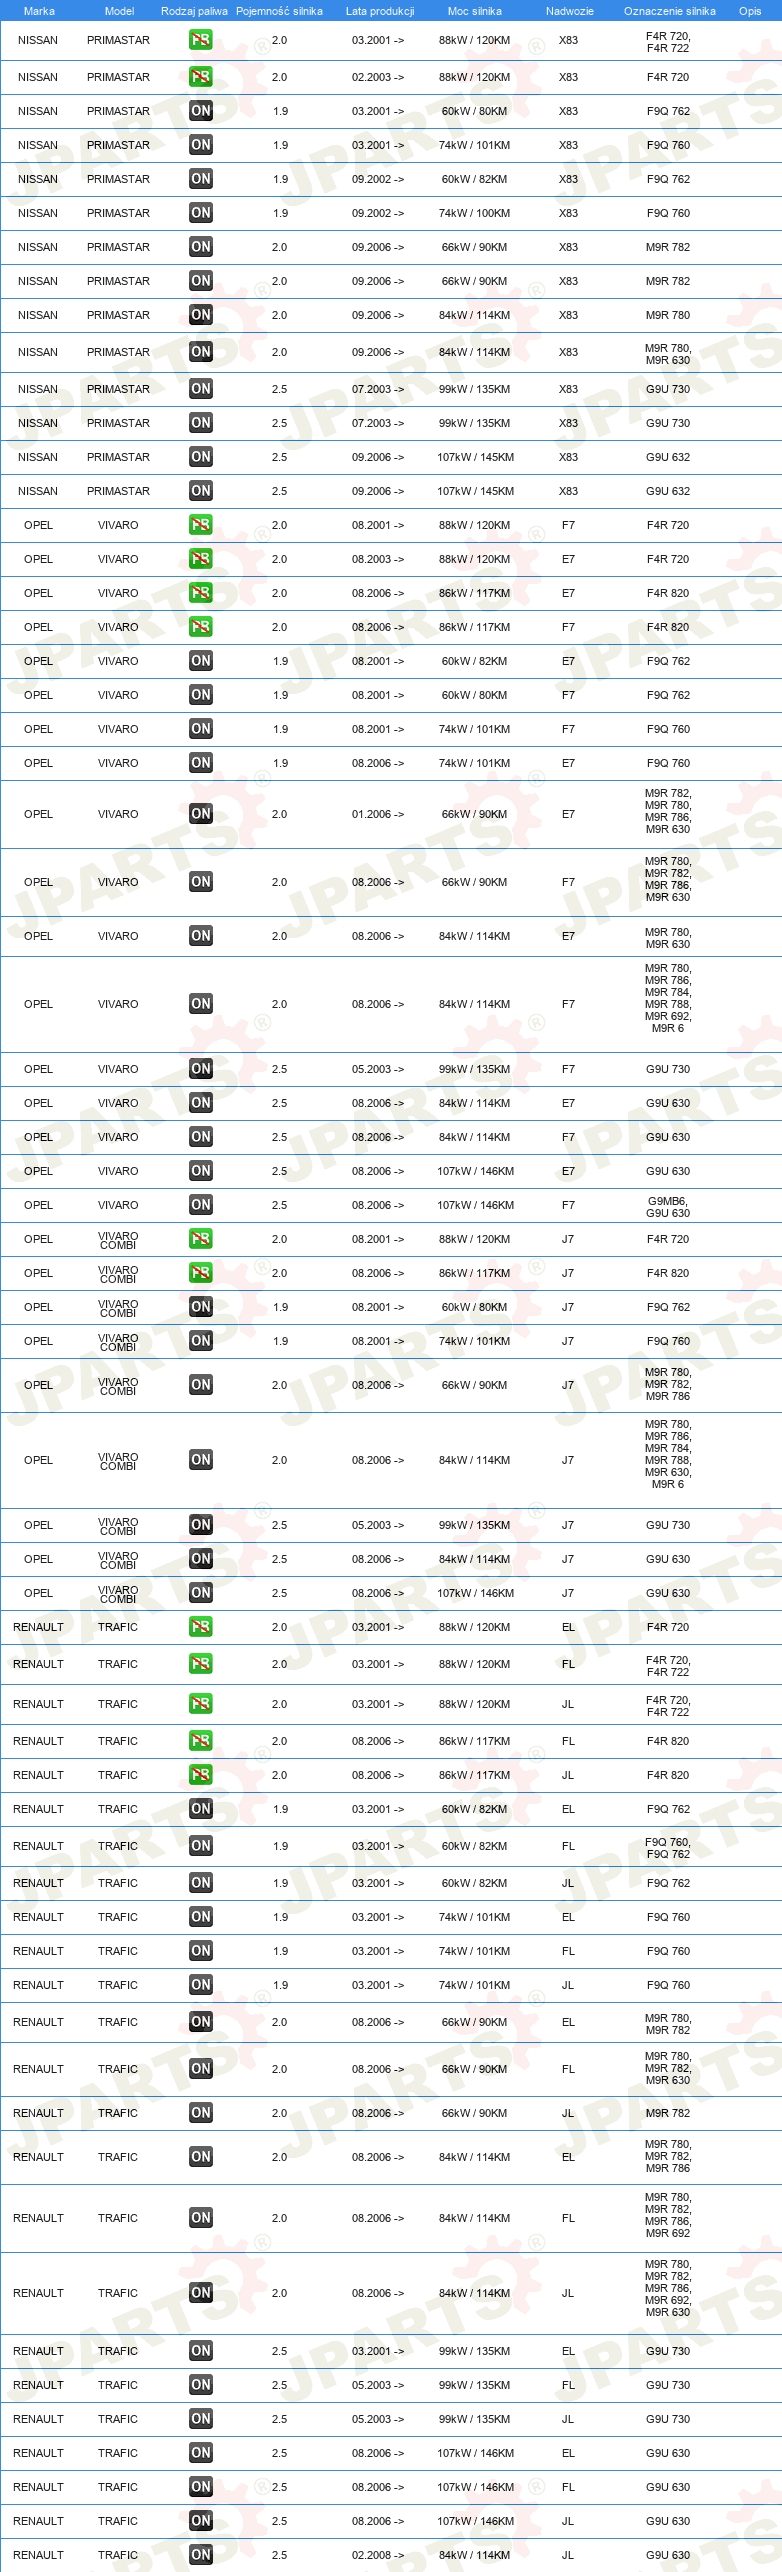Click ON icon in Renault Trafic 02.2008 row
The height and width of the screenshot is (2572, 782).
[201, 2555]
